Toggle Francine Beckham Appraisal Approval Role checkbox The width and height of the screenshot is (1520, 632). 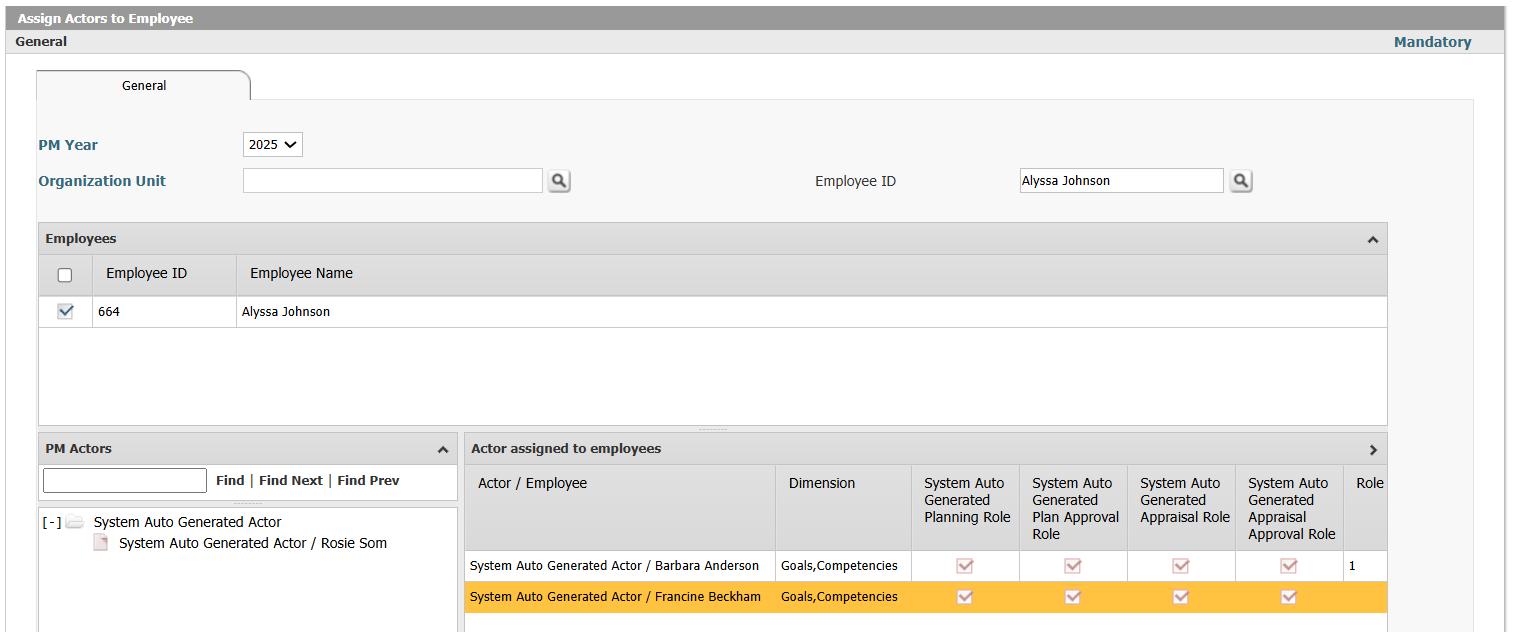(x=1289, y=597)
